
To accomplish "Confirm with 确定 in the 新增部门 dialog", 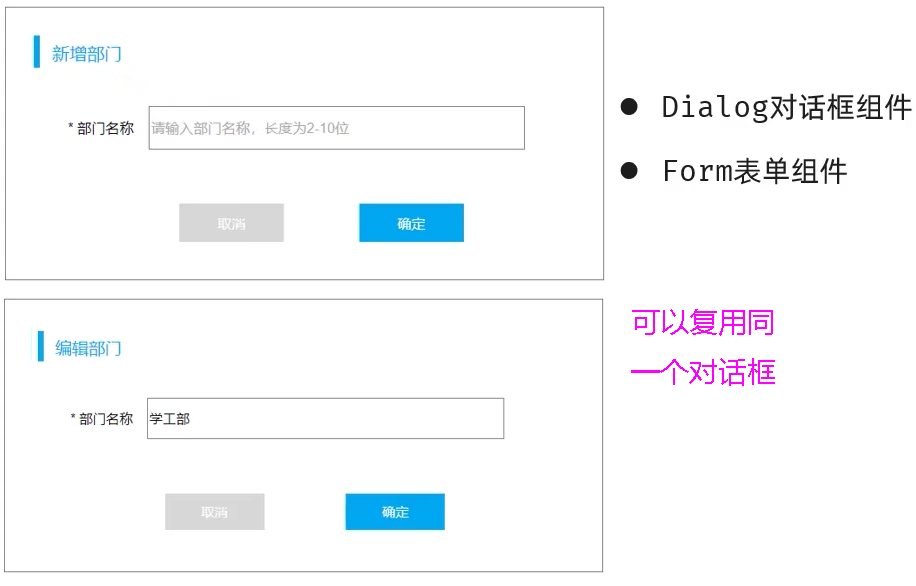I will pos(411,224).
